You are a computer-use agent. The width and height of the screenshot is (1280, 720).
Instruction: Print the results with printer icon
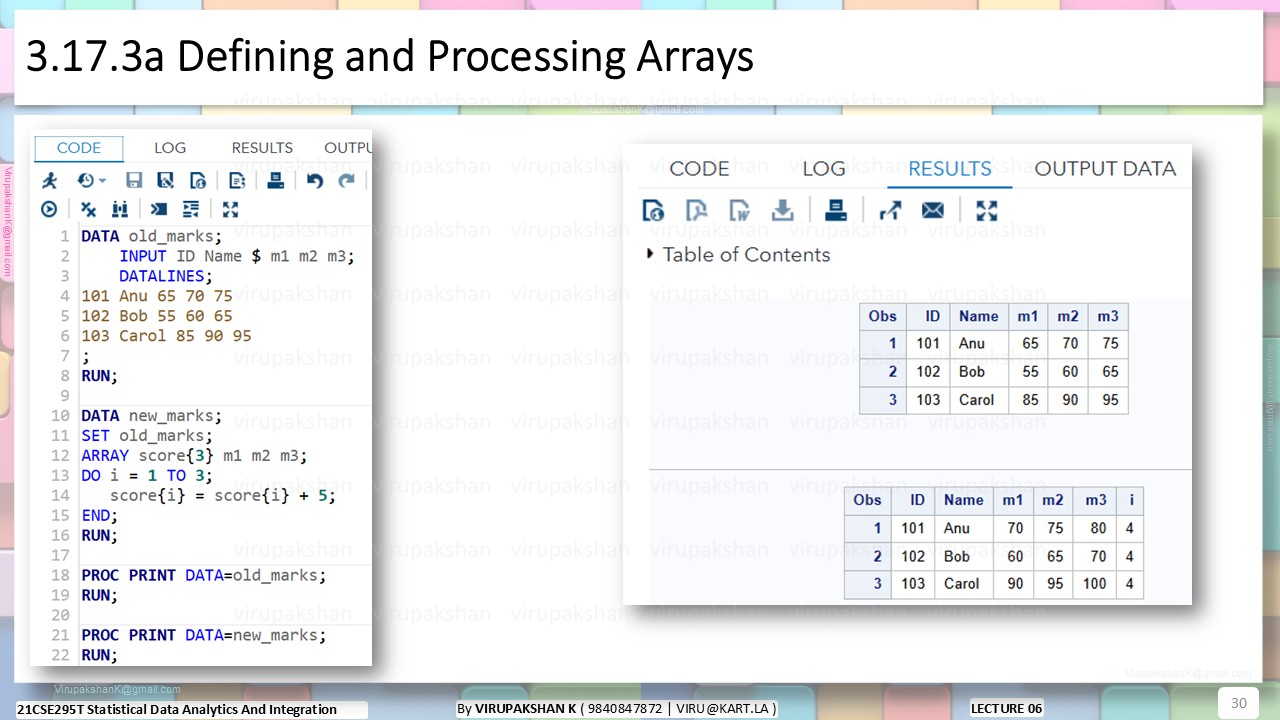(x=836, y=210)
